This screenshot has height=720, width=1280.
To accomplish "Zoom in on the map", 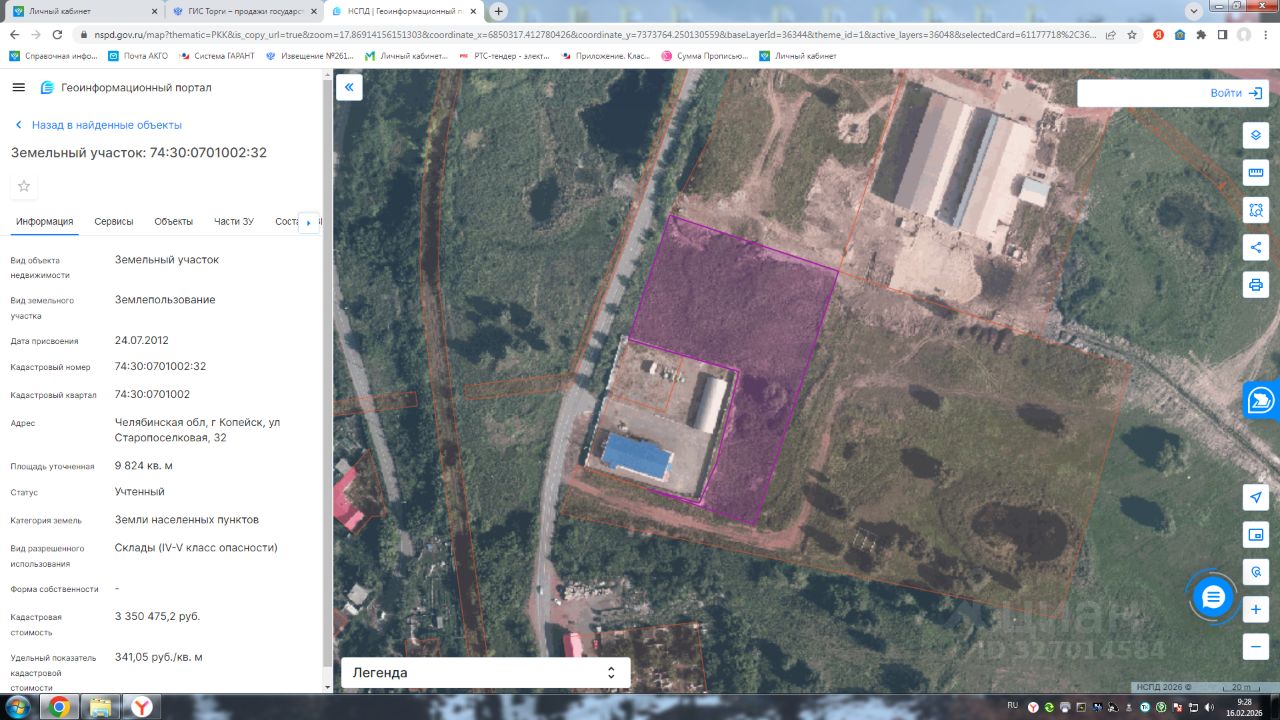I will (1256, 609).
